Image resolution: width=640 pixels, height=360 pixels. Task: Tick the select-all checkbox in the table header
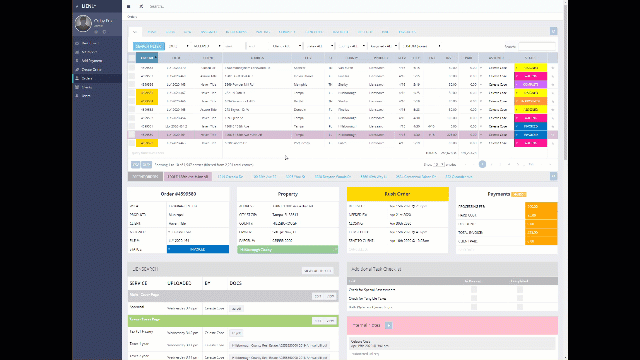pos(132,58)
